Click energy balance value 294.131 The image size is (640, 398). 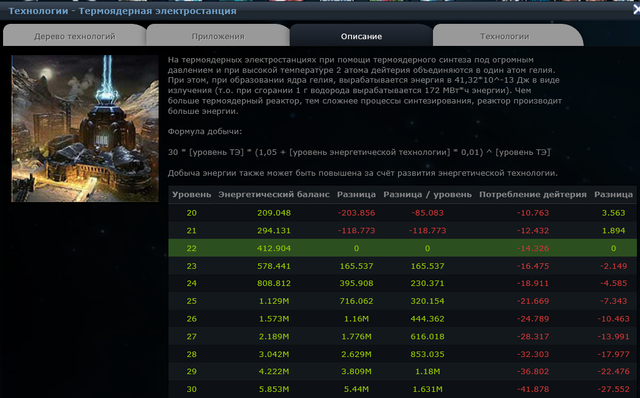coord(274,231)
